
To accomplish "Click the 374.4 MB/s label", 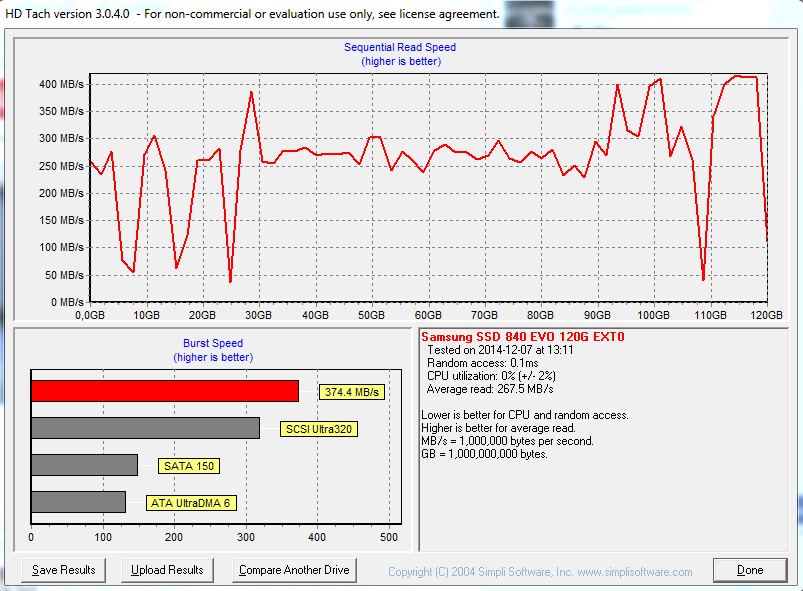I will (x=352, y=392).
